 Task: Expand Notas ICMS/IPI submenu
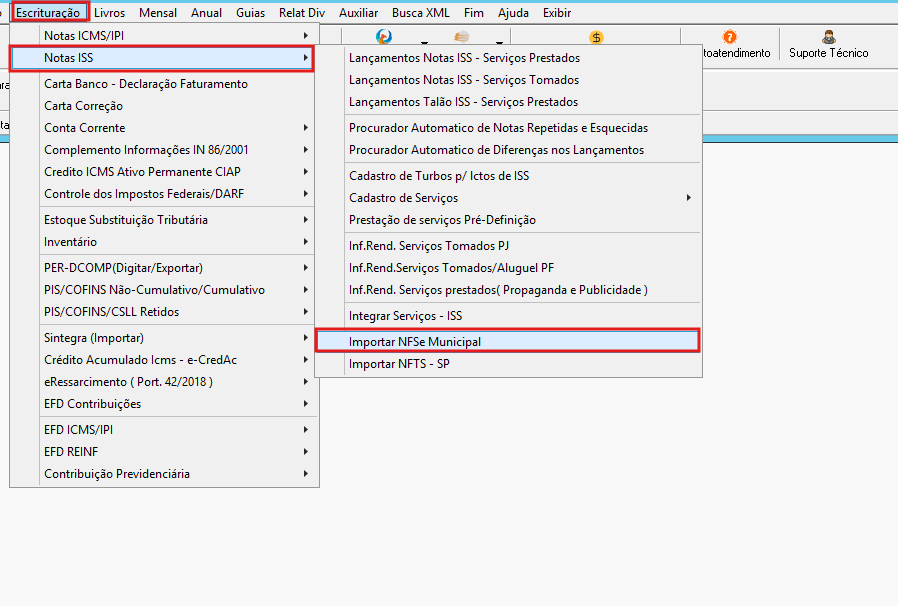pos(162,36)
